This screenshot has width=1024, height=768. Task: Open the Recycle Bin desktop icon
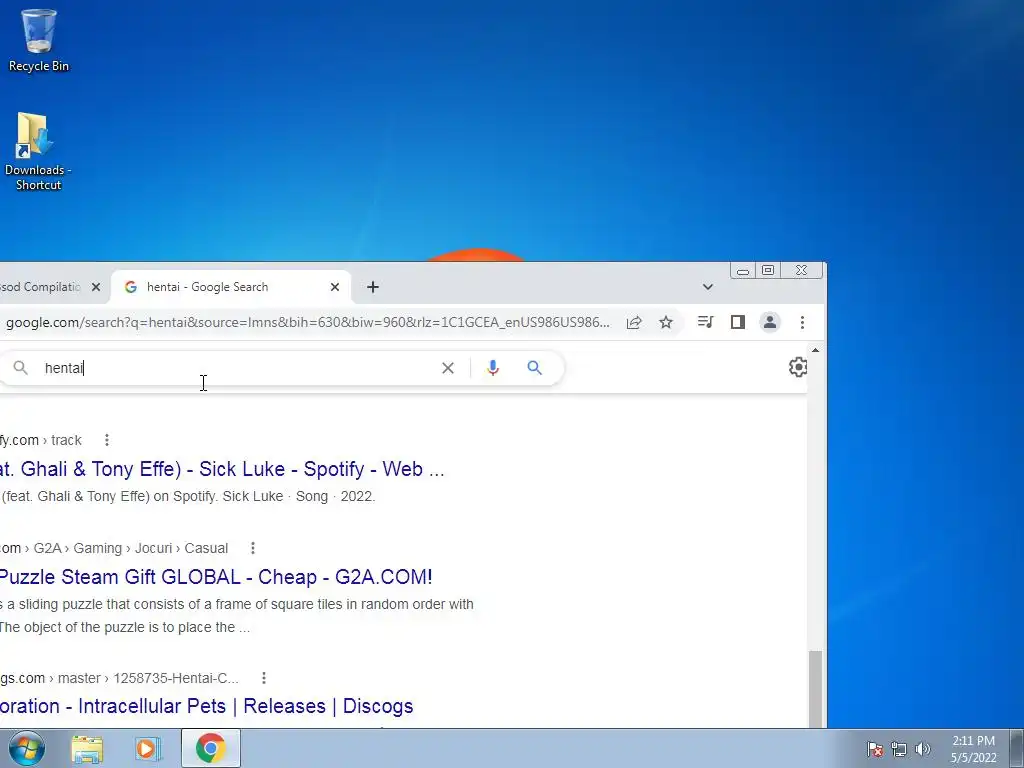click(x=39, y=40)
